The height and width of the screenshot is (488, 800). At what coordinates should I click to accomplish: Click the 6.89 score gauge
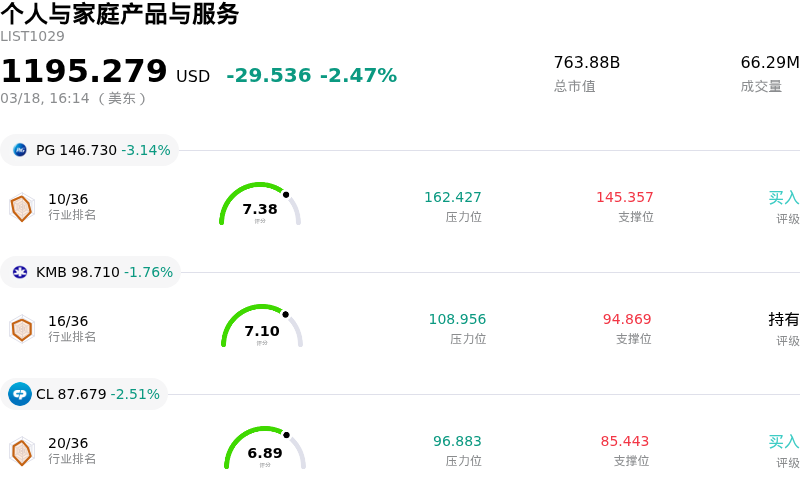pyautogui.click(x=265, y=451)
